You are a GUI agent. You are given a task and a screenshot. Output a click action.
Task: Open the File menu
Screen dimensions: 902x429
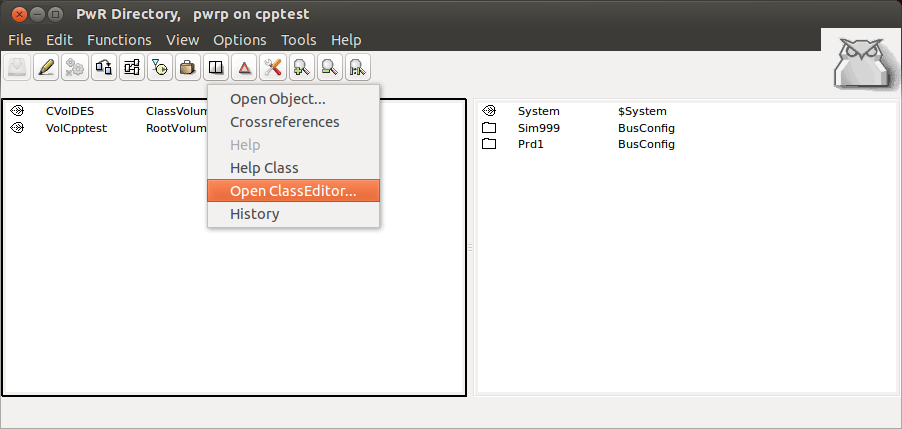coord(20,40)
